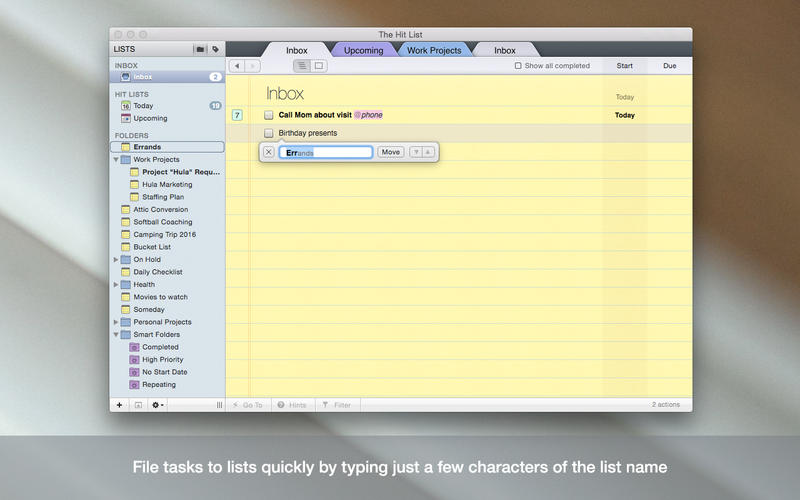Viewport: 800px width, 500px height.
Task: Check off Birthday presents task
Action: [x=269, y=133]
